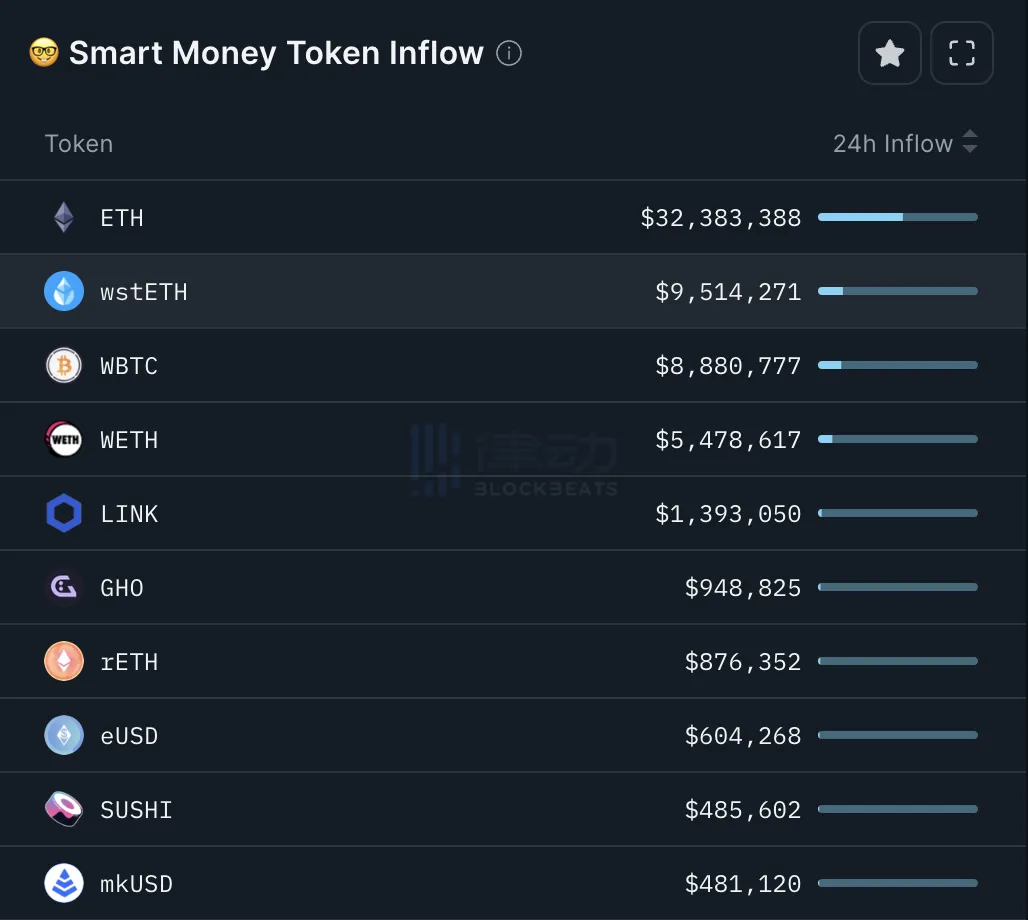Click the ETH inflow progress bar
The width and height of the screenshot is (1028, 920).
[897, 217]
